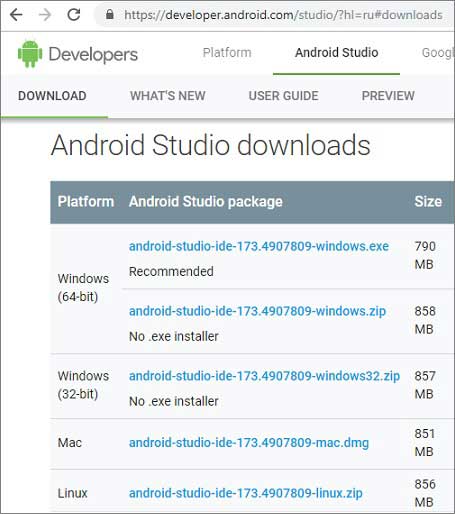Image resolution: width=455 pixels, height=514 pixels.
Task: Download the linux.zip package
Action: [246, 493]
